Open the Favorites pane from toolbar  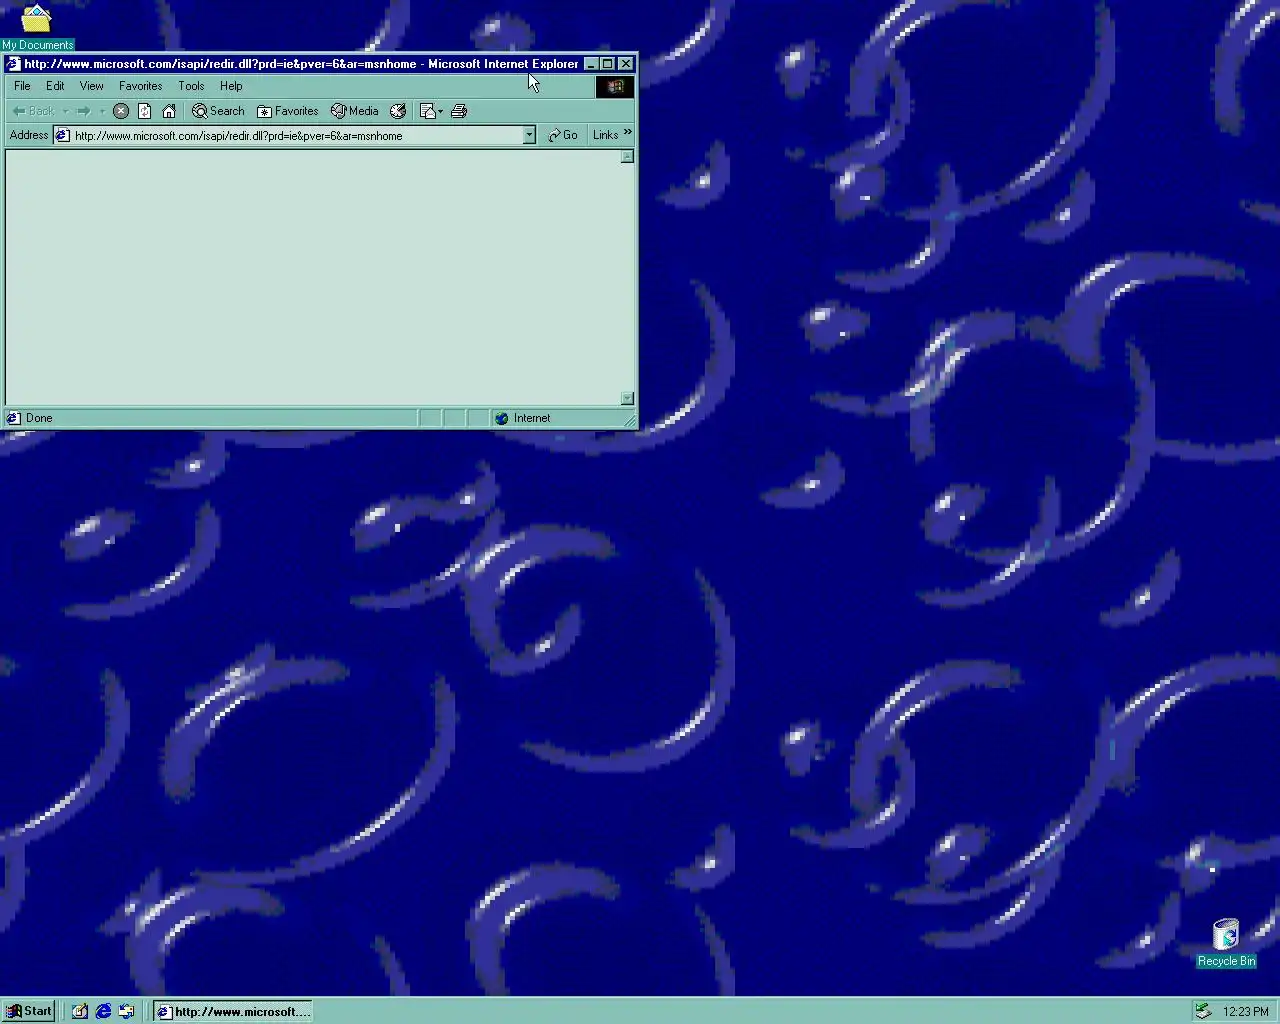pyautogui.click(x=288, y=111)
